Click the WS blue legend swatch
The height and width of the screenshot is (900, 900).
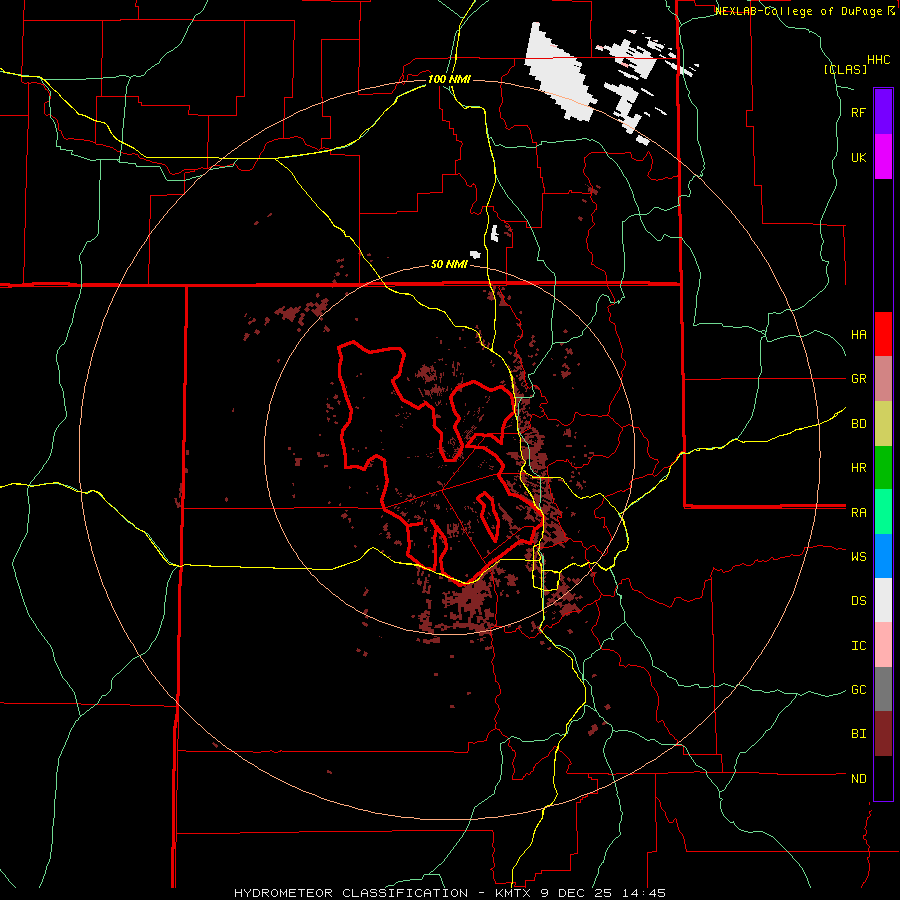(883, 556)
